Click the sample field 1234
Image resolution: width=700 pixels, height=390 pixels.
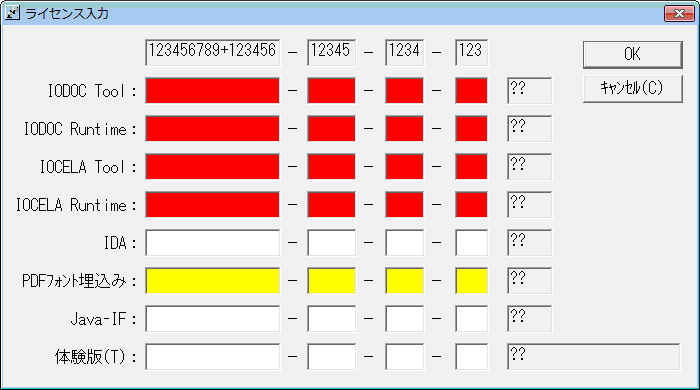point(404,53)
